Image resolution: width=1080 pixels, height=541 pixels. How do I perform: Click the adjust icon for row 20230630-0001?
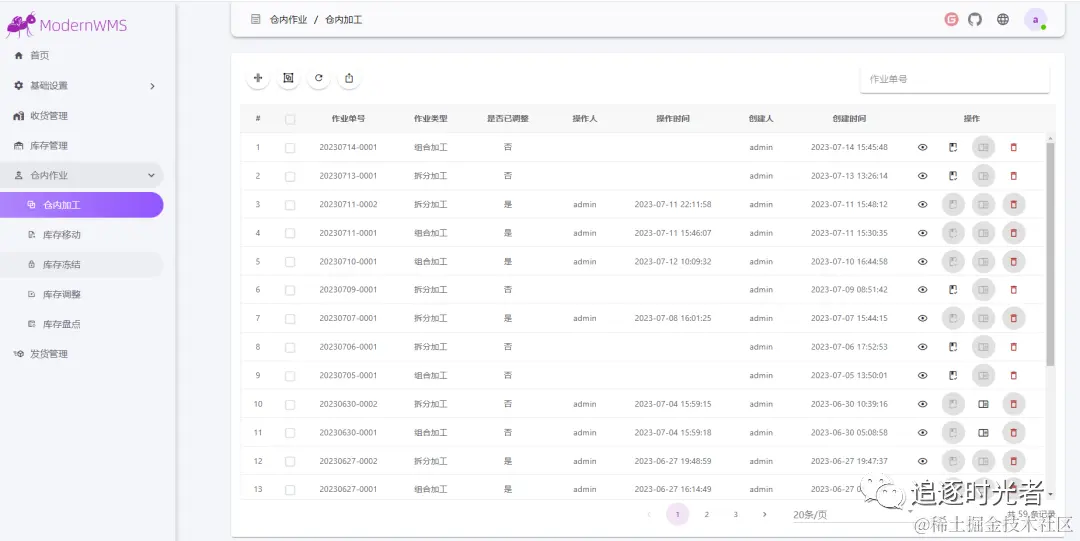984,433
